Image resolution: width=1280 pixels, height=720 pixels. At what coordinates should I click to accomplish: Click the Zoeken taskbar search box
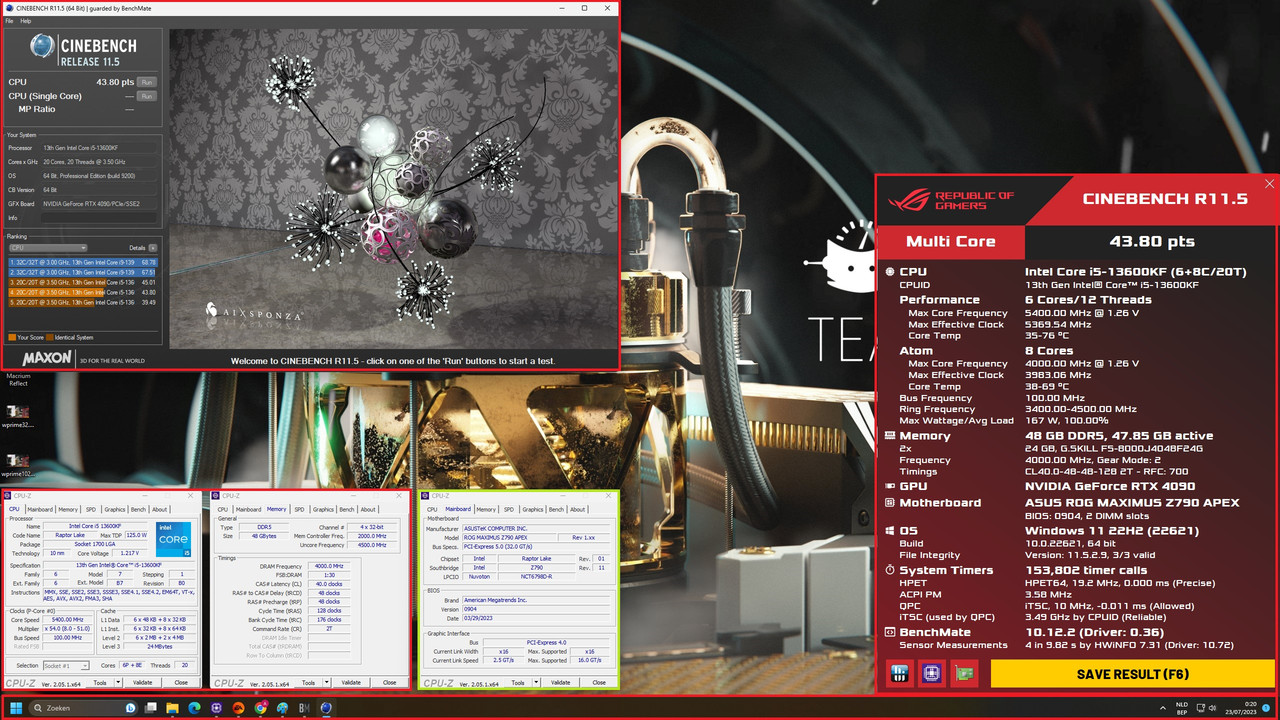click(83, 708)
